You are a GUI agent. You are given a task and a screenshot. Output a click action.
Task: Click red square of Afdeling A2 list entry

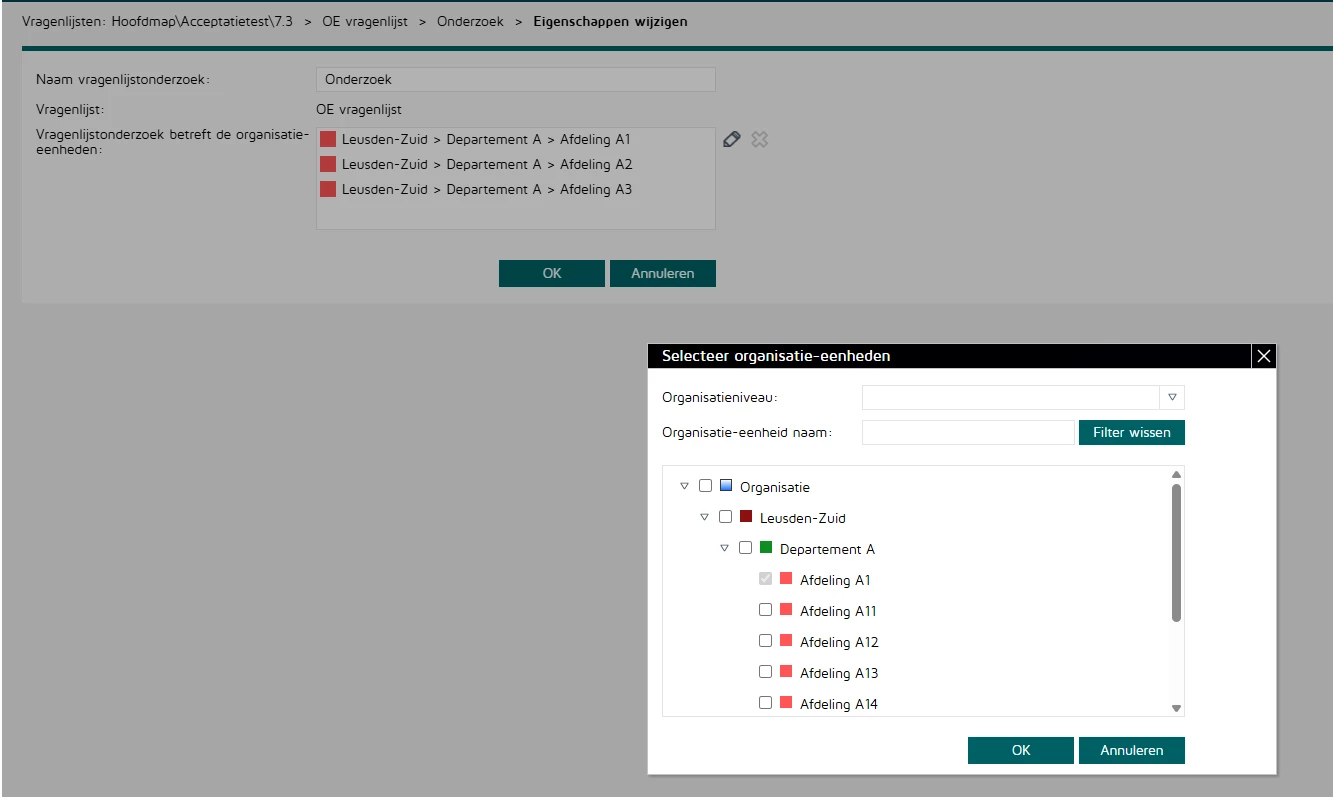328,164
